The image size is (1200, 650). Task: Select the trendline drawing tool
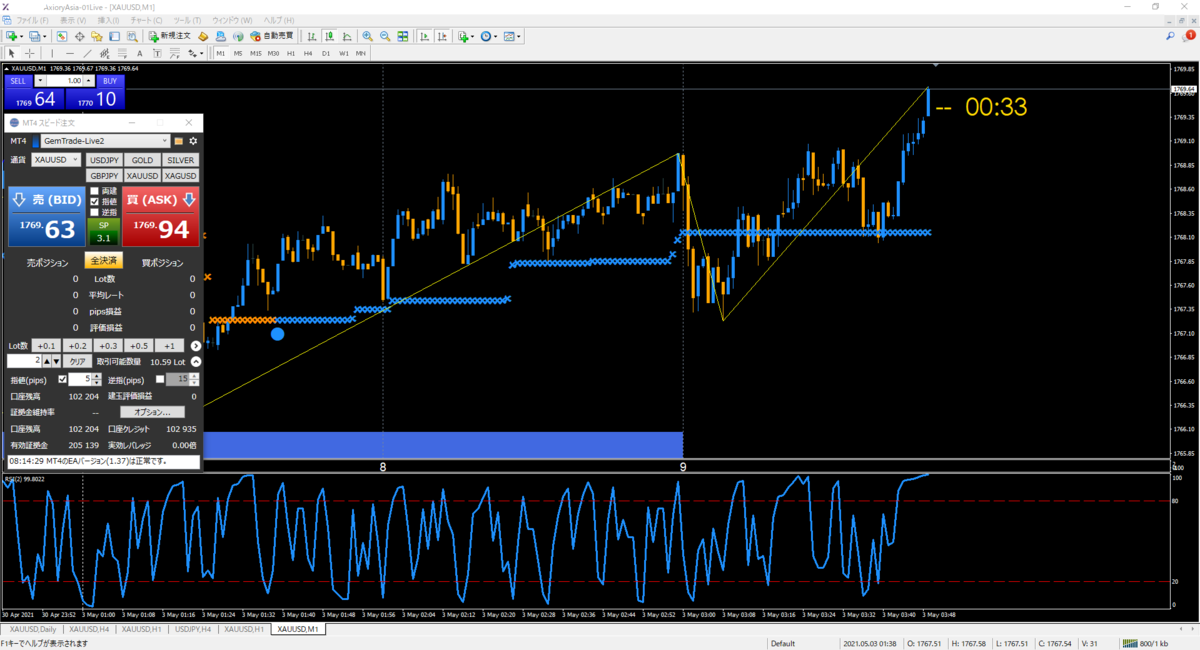point(88,53)
